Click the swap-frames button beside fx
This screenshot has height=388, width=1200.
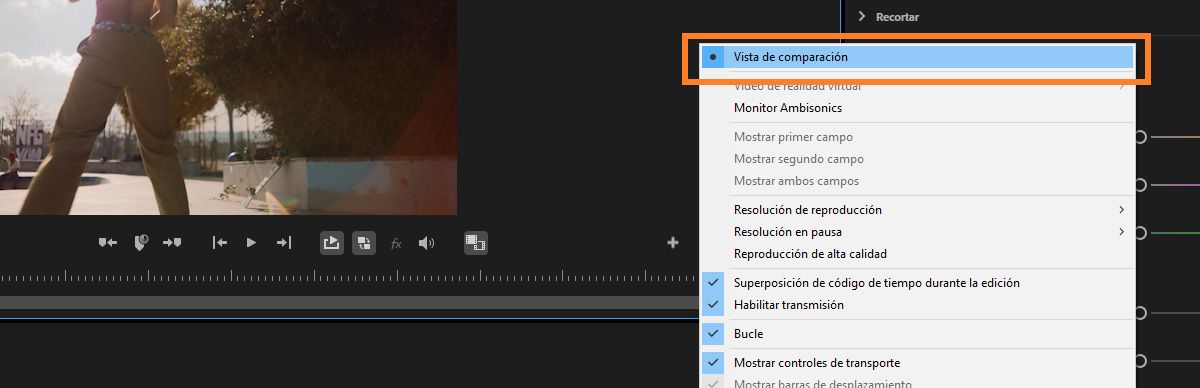(364, 242)
